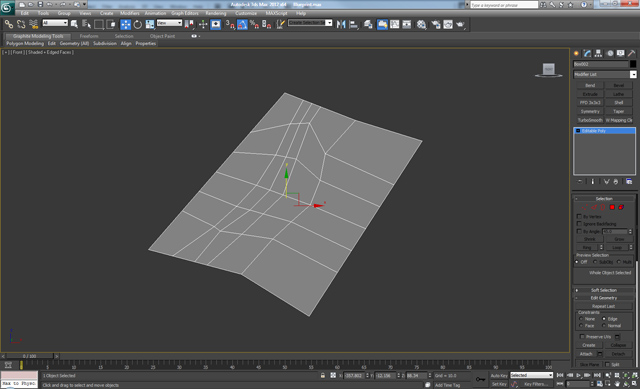The height and width of the screenshot is (389, 640).
Task: Open the Modifiers menu
Action: pos(130,13)
